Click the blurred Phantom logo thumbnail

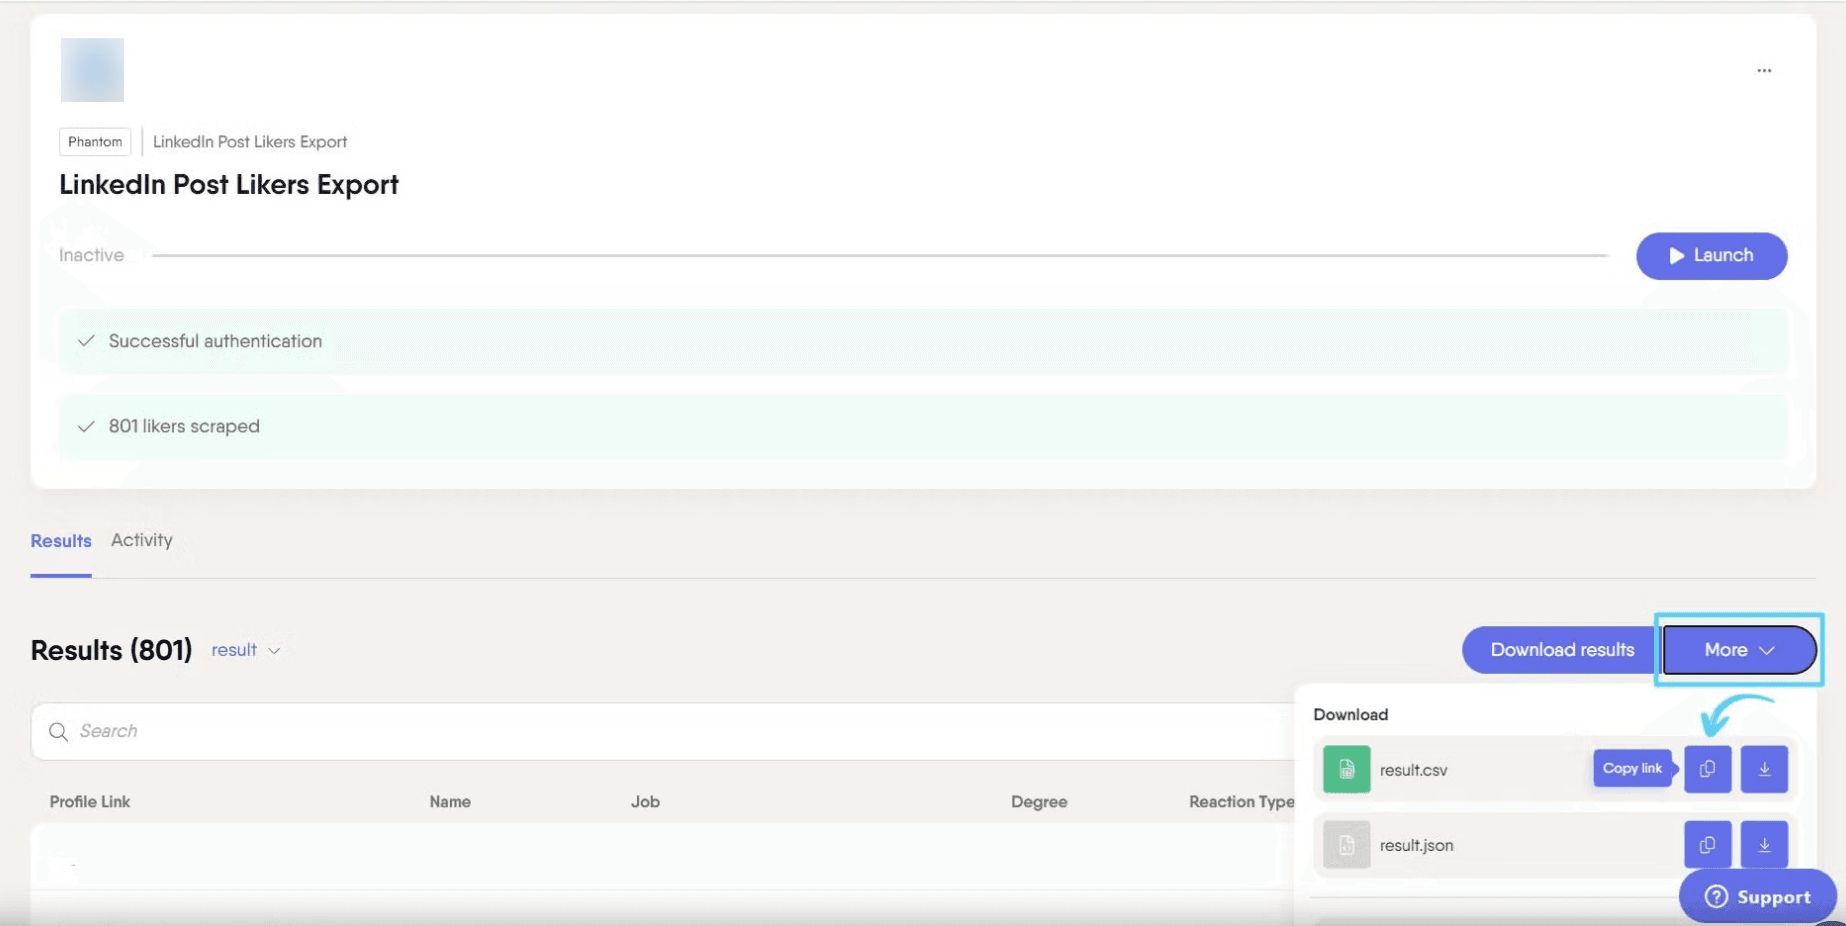pos(92,70)
